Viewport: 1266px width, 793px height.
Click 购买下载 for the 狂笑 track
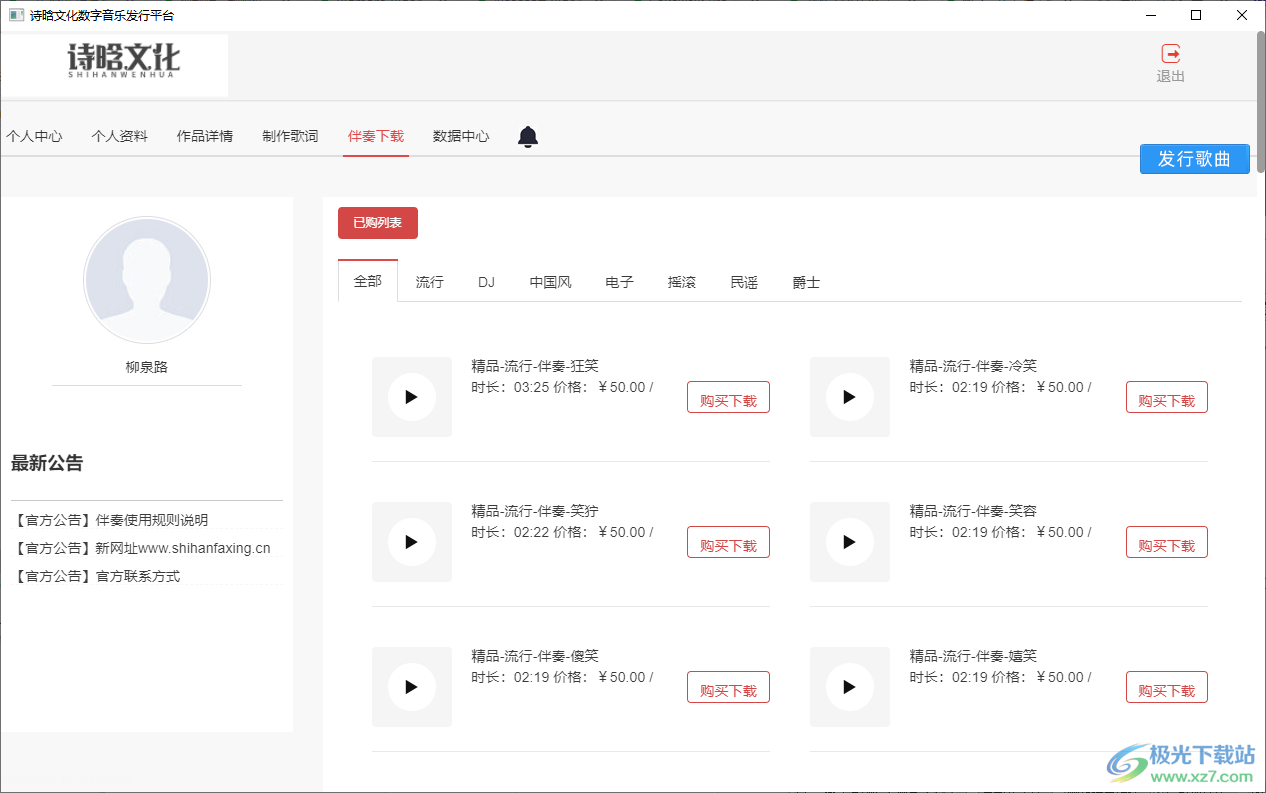(x=728, y=398)
